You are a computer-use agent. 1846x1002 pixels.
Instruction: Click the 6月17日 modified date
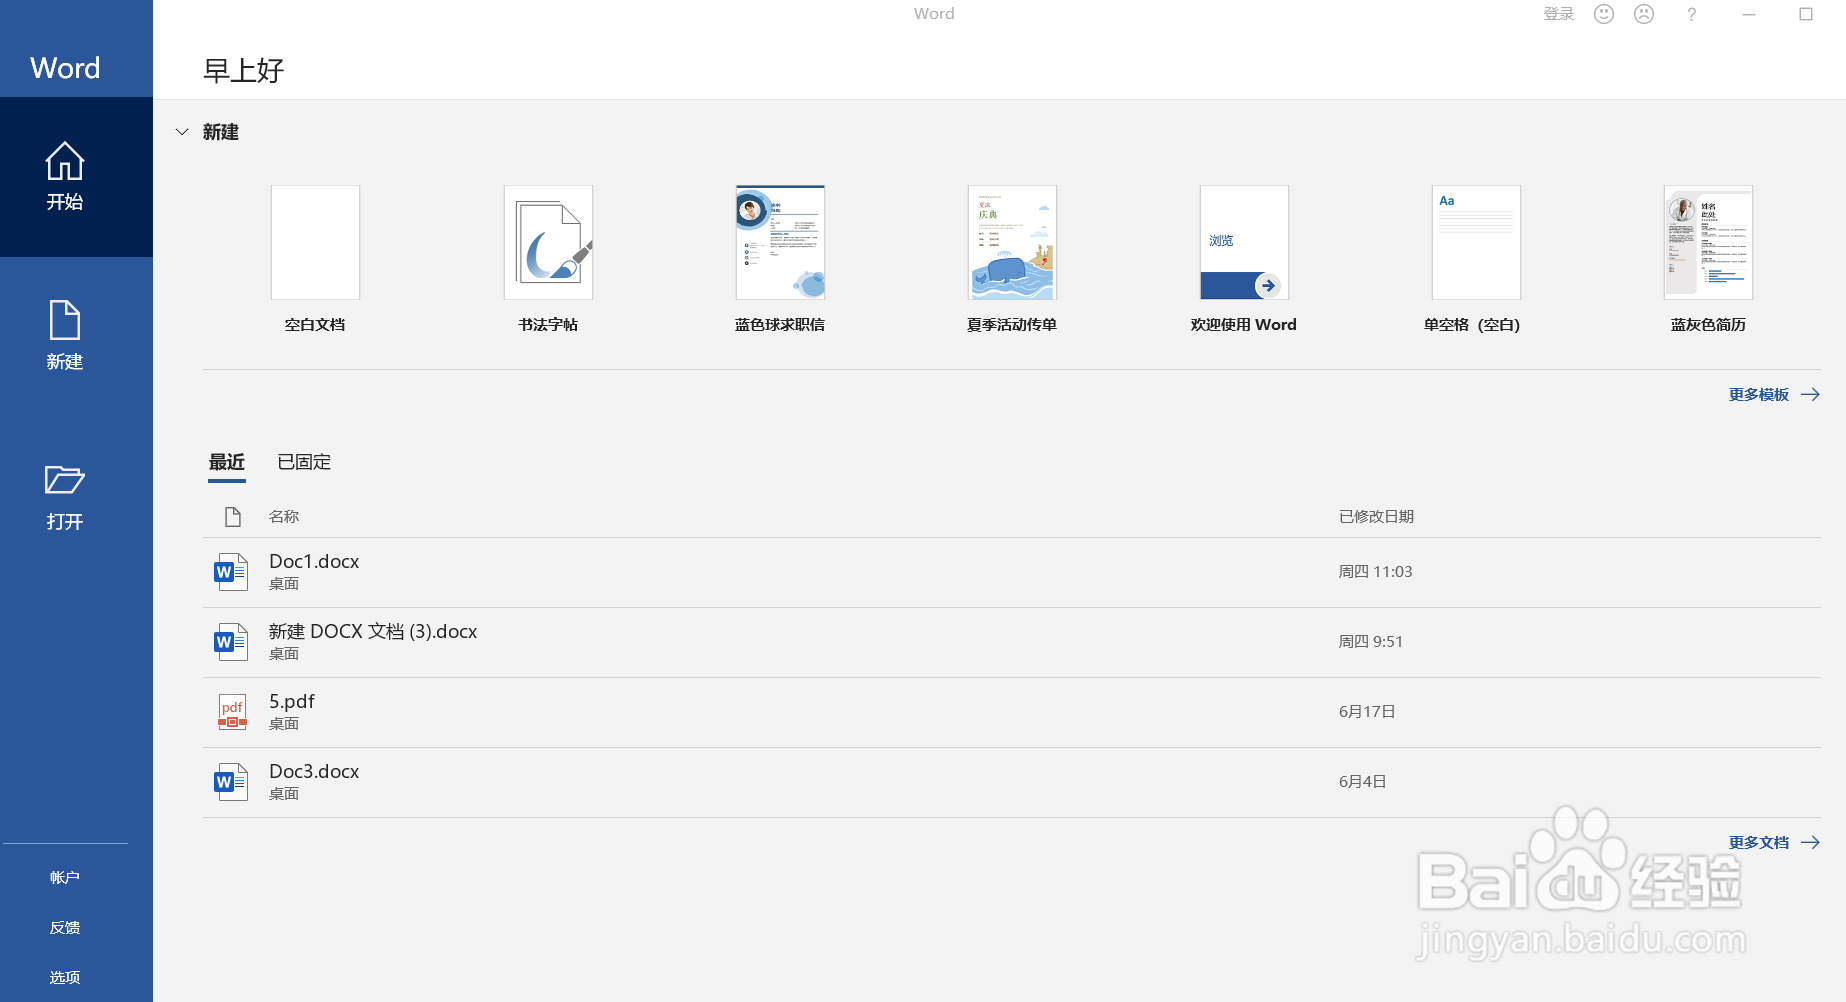(1367, 712)
